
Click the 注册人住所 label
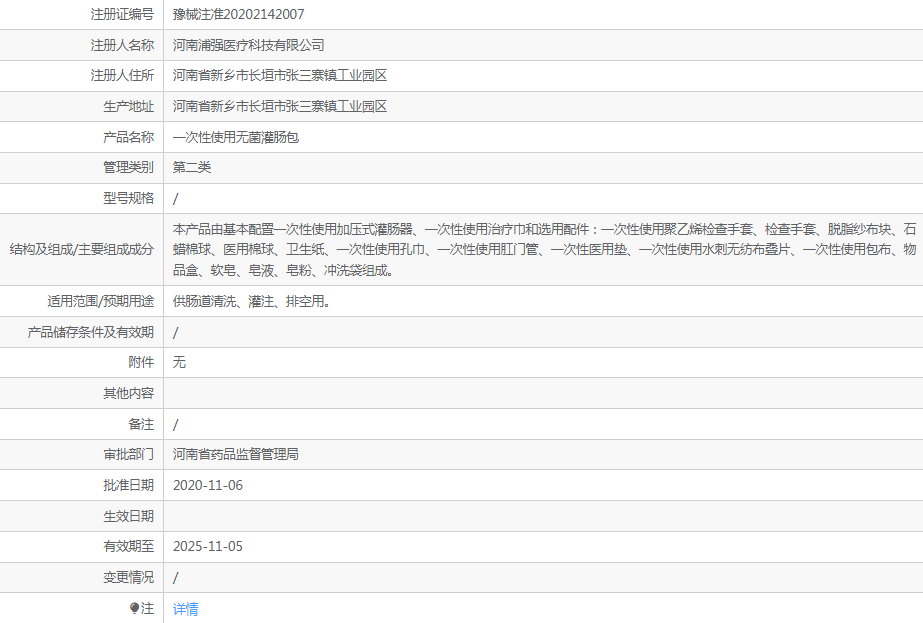122,75
